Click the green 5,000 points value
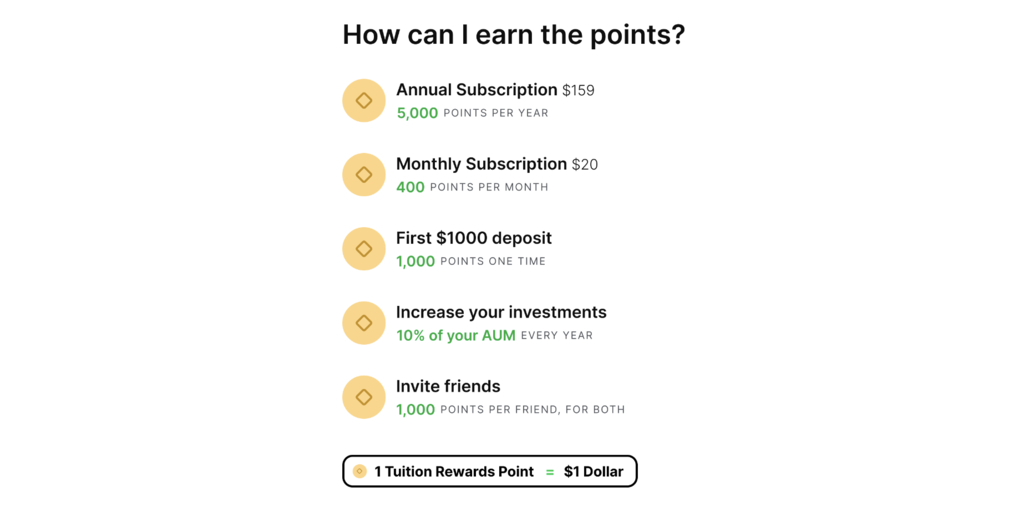Viewport: 1024px width, 512px height. (417, 113)
